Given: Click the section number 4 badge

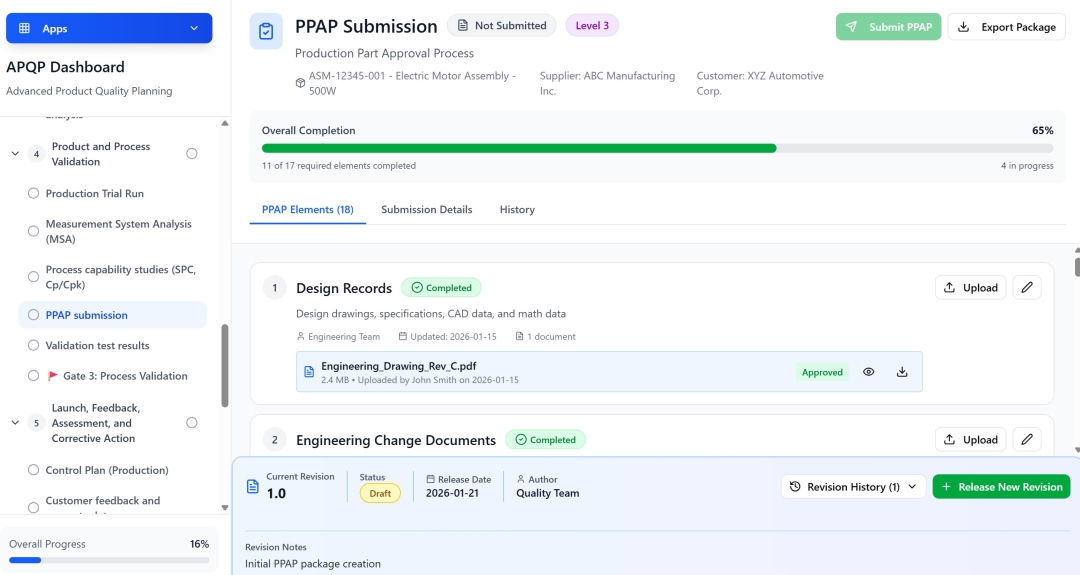Looking at the screenshot, I should (37, 154).
